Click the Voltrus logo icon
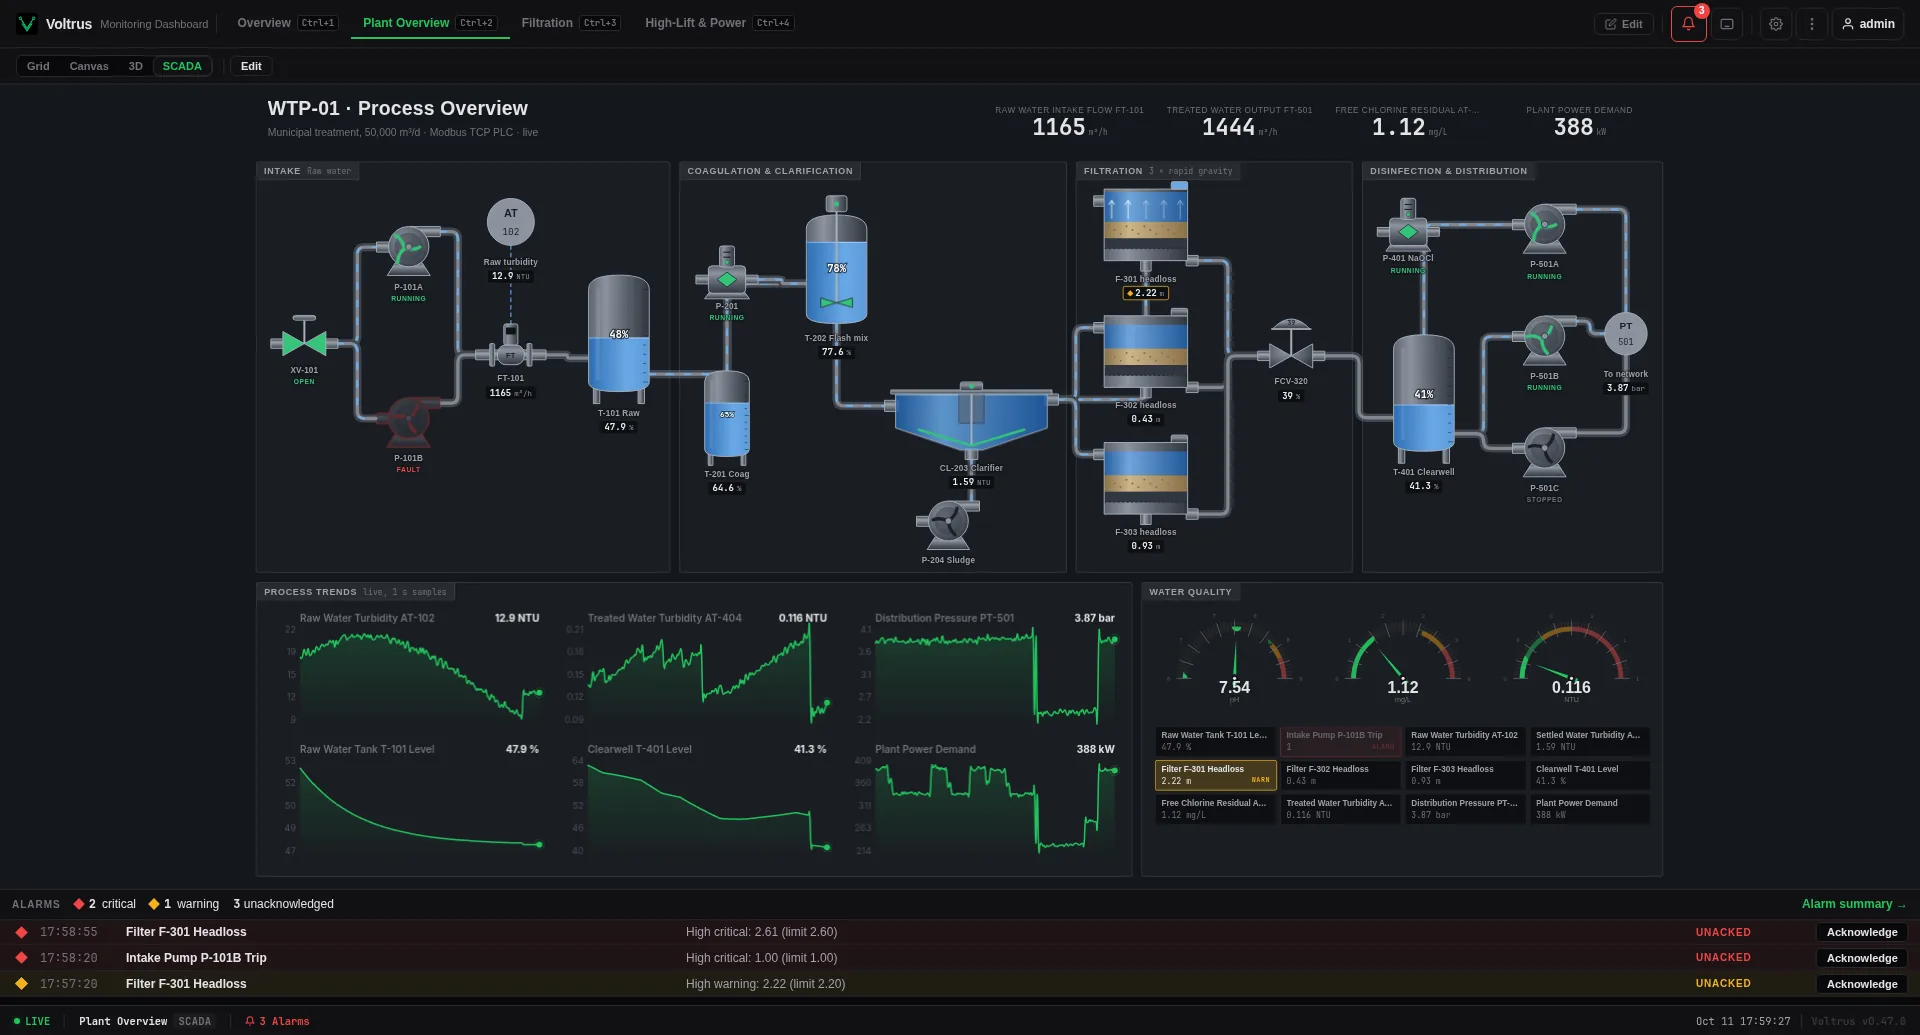 [x=27, y=23]
